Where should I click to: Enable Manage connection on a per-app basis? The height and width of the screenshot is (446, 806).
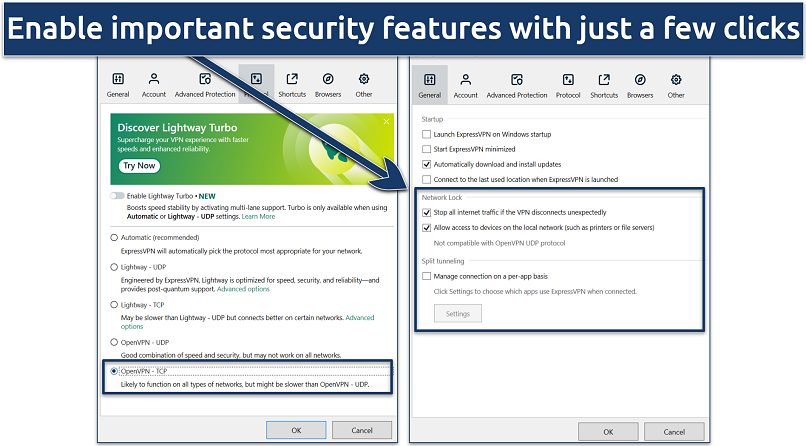(x=427, y=276)
